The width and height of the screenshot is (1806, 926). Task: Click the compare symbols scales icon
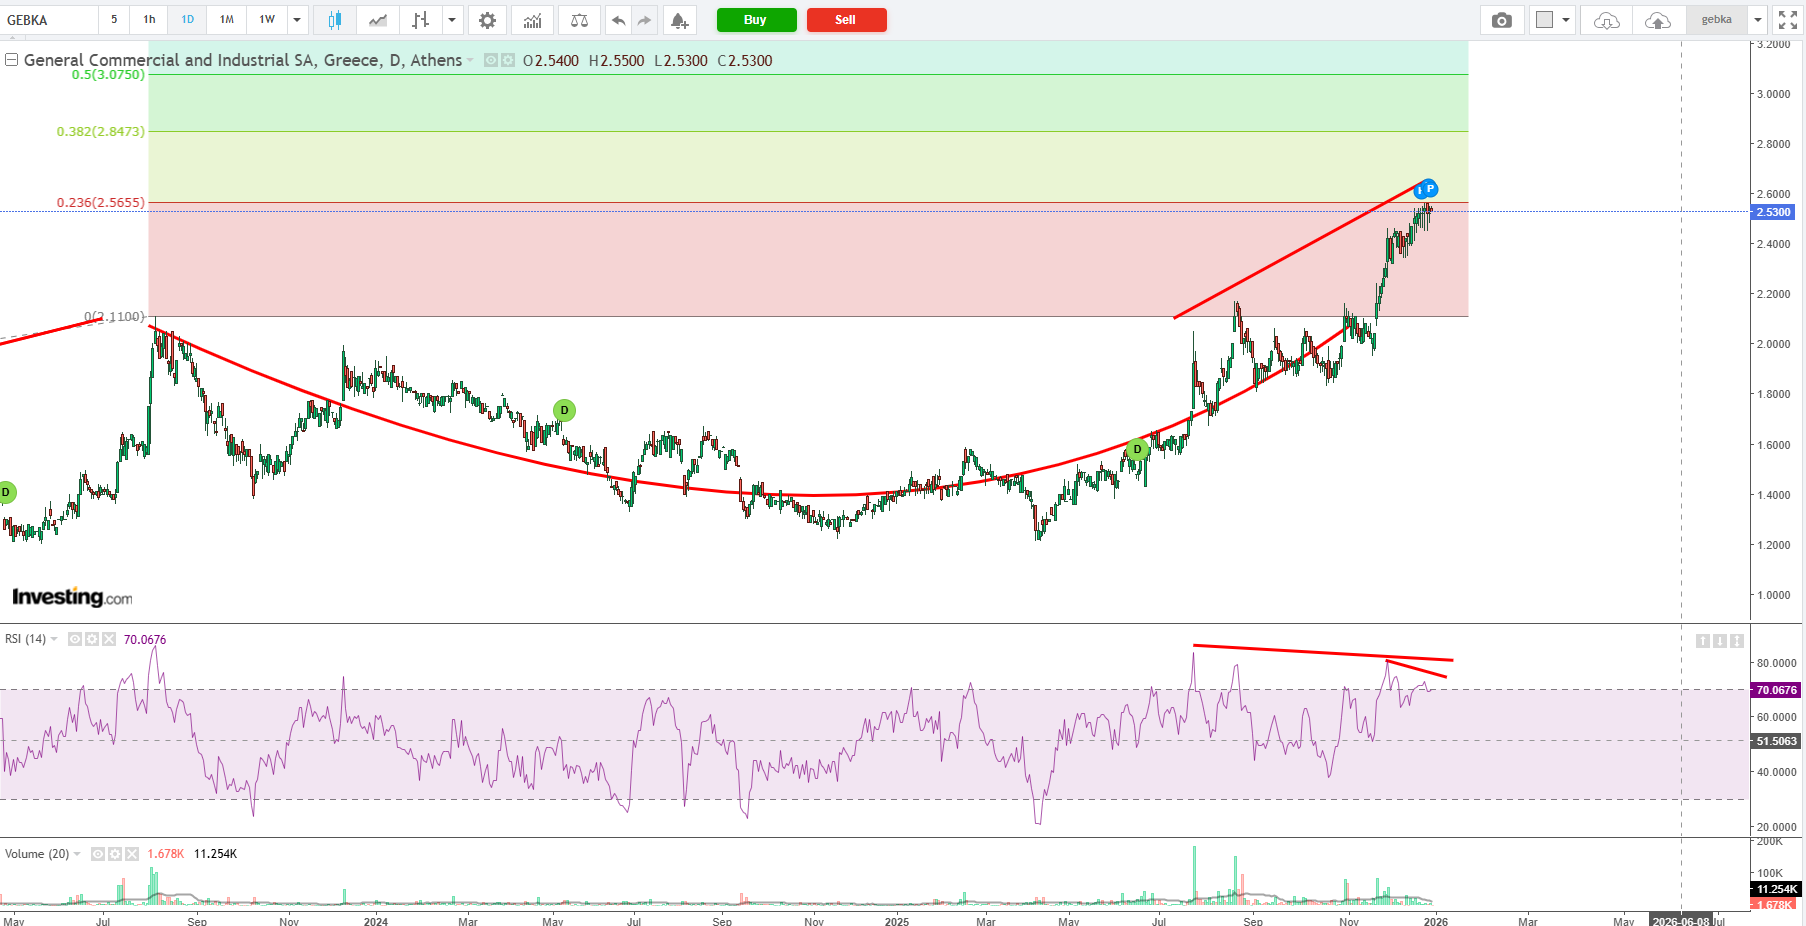pyautogui.click(x=579, y=20)
